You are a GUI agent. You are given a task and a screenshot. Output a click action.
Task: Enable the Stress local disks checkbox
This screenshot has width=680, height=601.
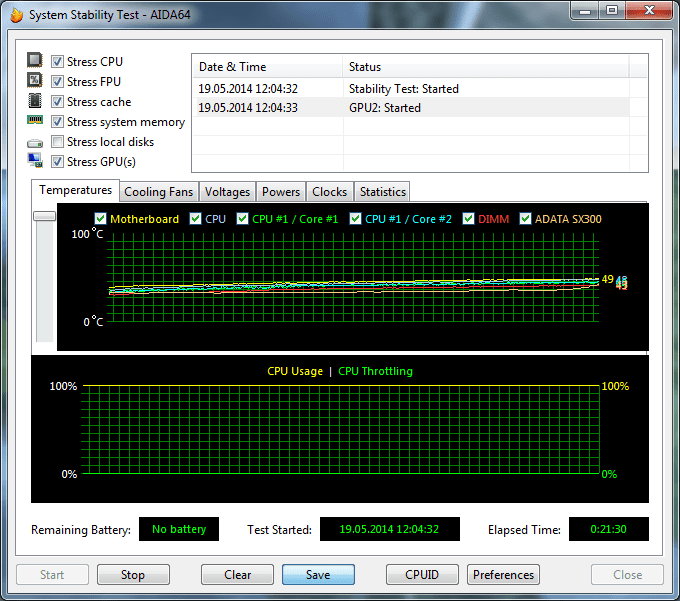coord(57,141)
